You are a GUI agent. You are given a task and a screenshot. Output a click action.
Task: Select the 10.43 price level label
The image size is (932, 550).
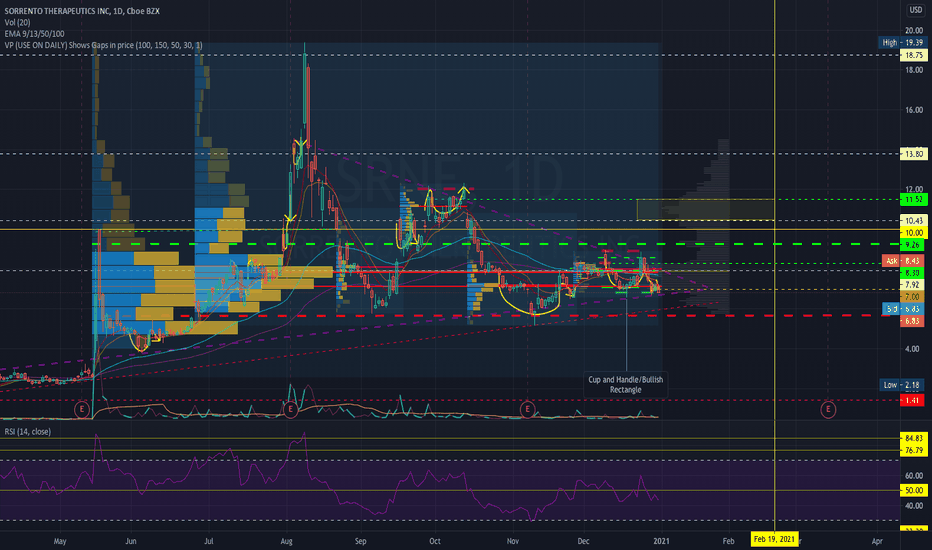[x=914, y=221]
